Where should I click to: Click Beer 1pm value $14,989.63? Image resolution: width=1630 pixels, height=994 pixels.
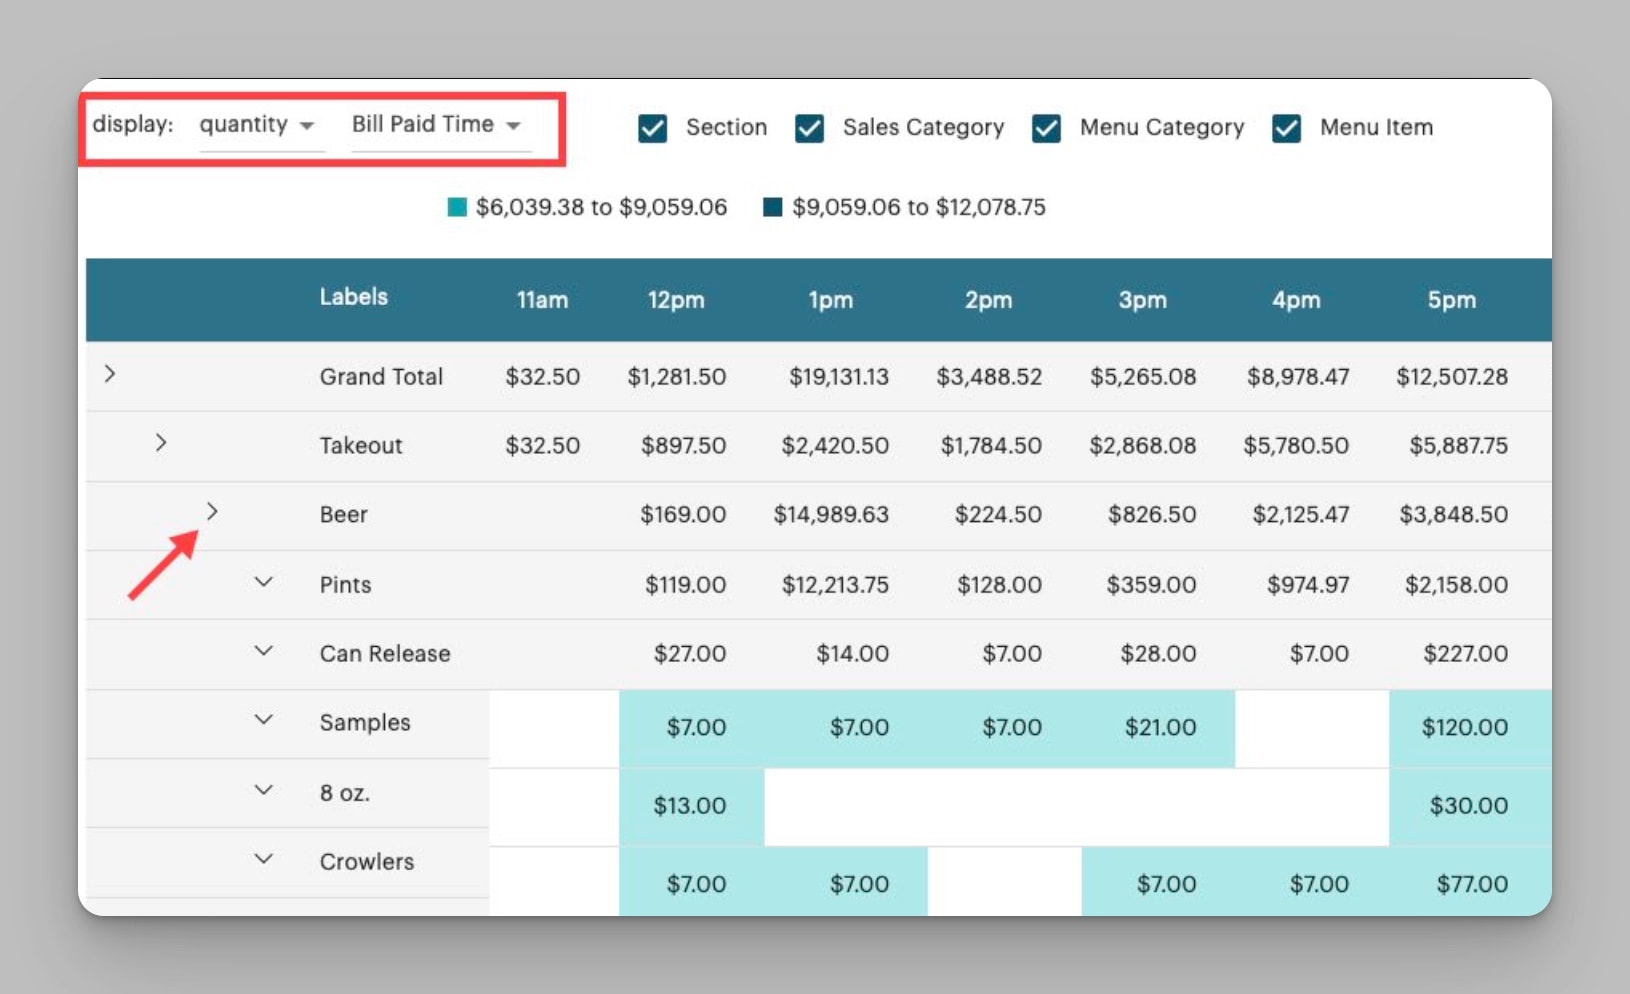click(x=831, y=515)
